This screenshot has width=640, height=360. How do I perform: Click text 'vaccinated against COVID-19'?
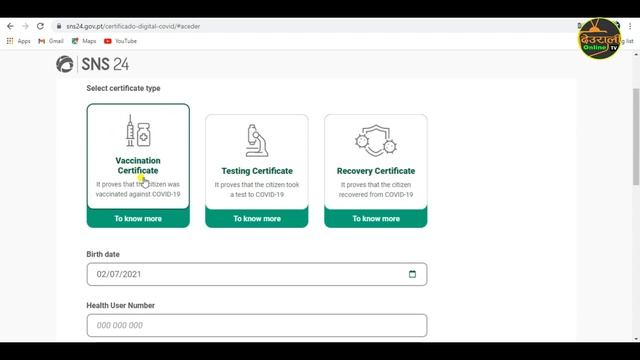pyautogui.click(x=138, y=194)
